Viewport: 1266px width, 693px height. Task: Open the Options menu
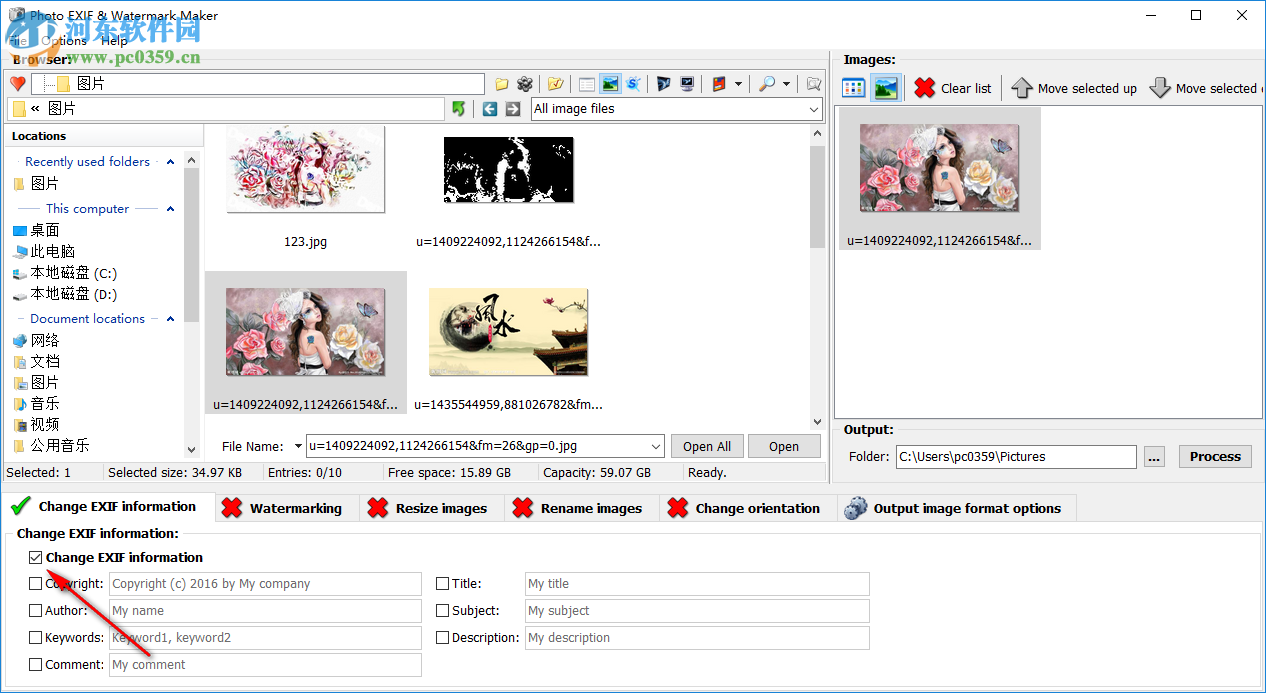(62, 40)
